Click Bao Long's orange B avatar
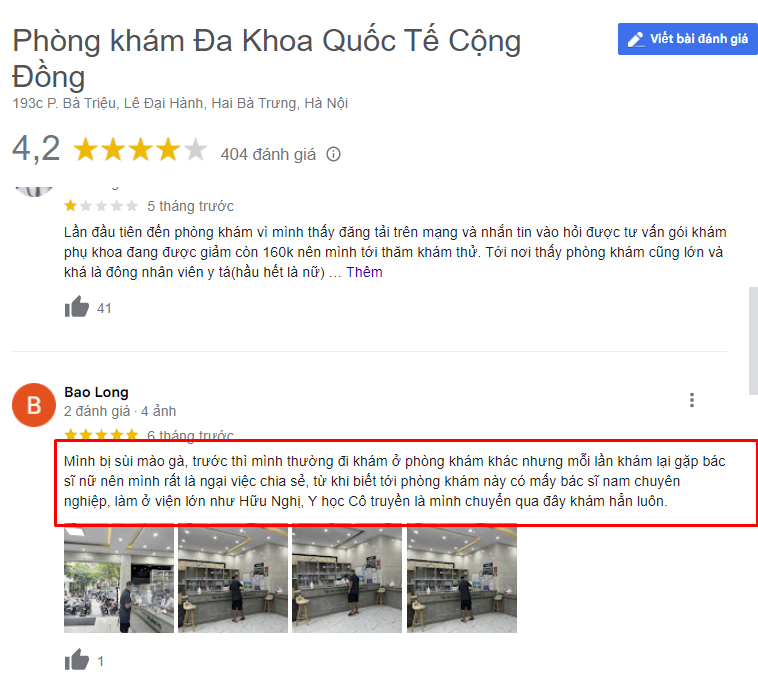This screenshot has height=679, width=758. (x=34, y=405)
